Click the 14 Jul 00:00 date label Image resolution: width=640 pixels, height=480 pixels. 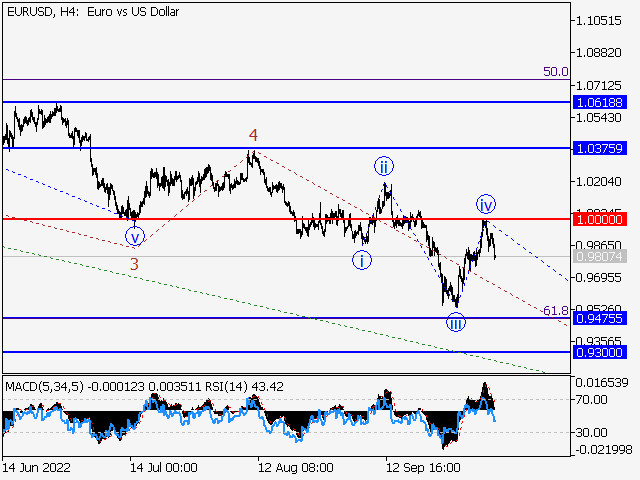[x=164, y=467]
